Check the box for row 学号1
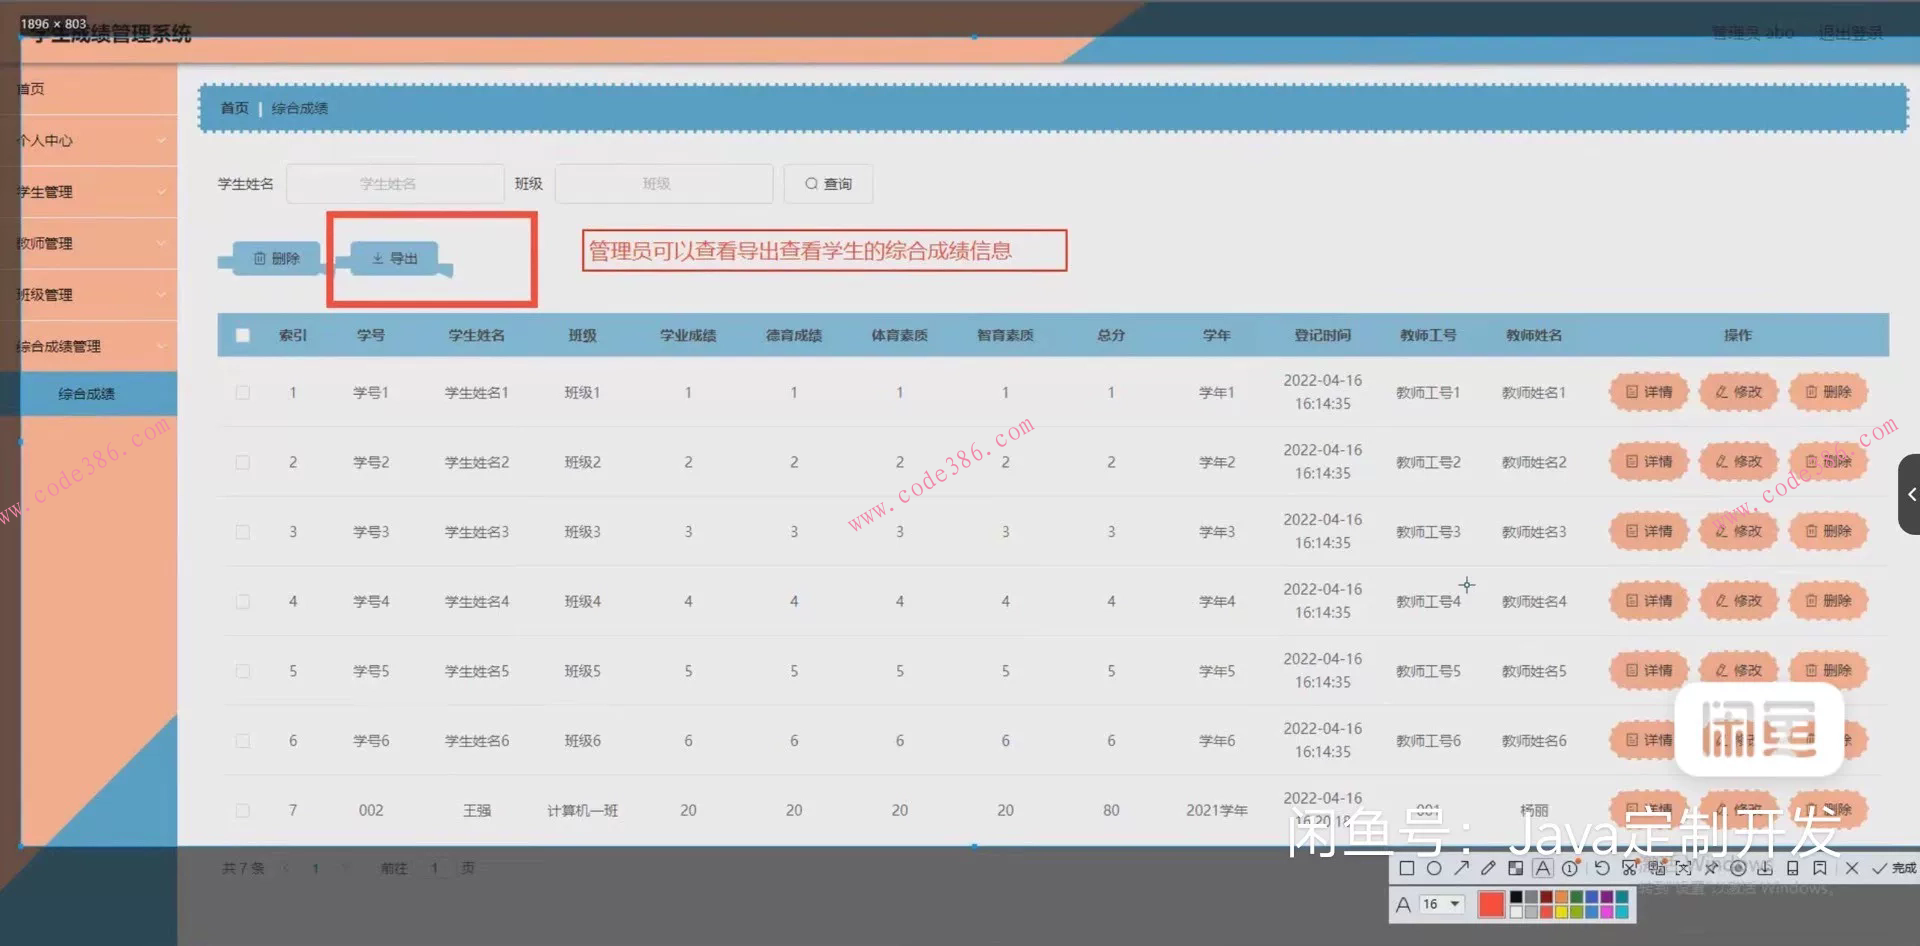This screenshot has width=1920, height=946. 243,393
